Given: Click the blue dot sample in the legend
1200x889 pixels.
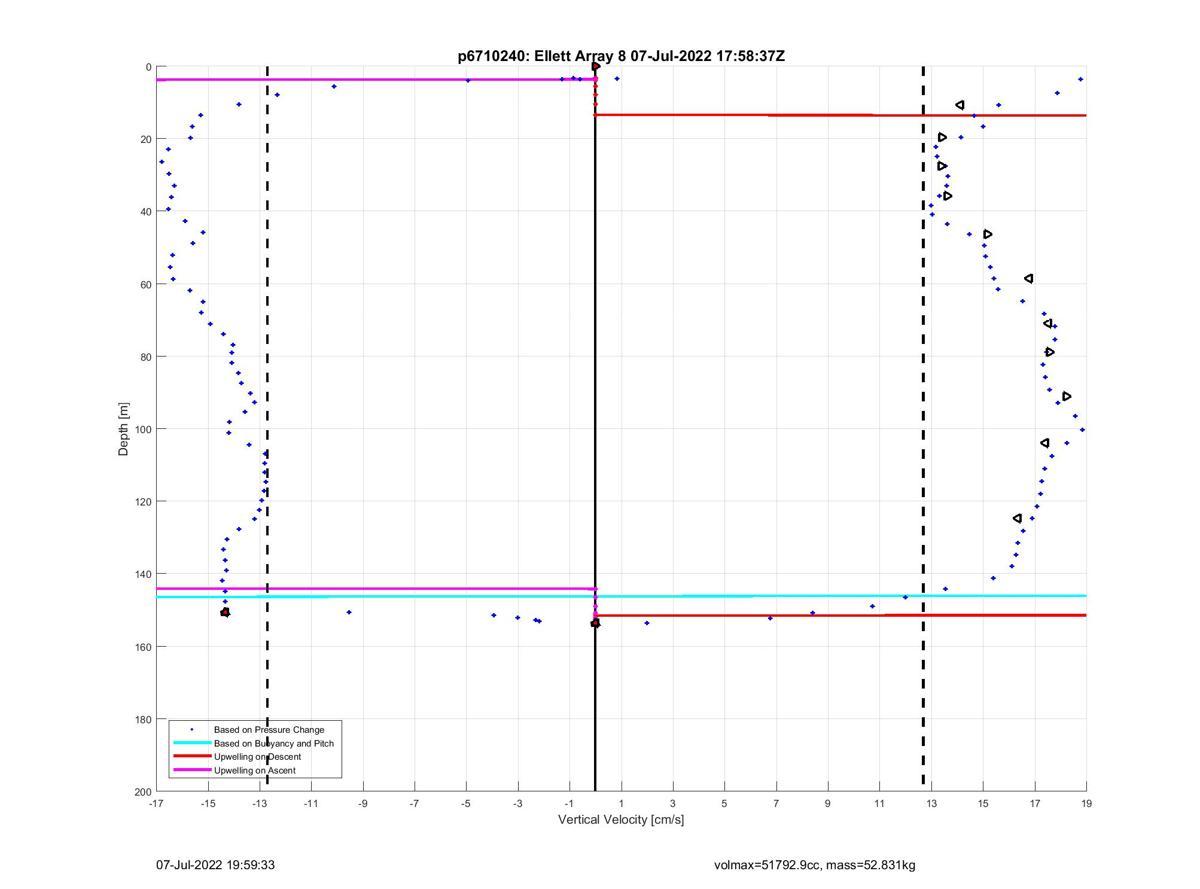Looking at the screenshot, I should (191, 729).
